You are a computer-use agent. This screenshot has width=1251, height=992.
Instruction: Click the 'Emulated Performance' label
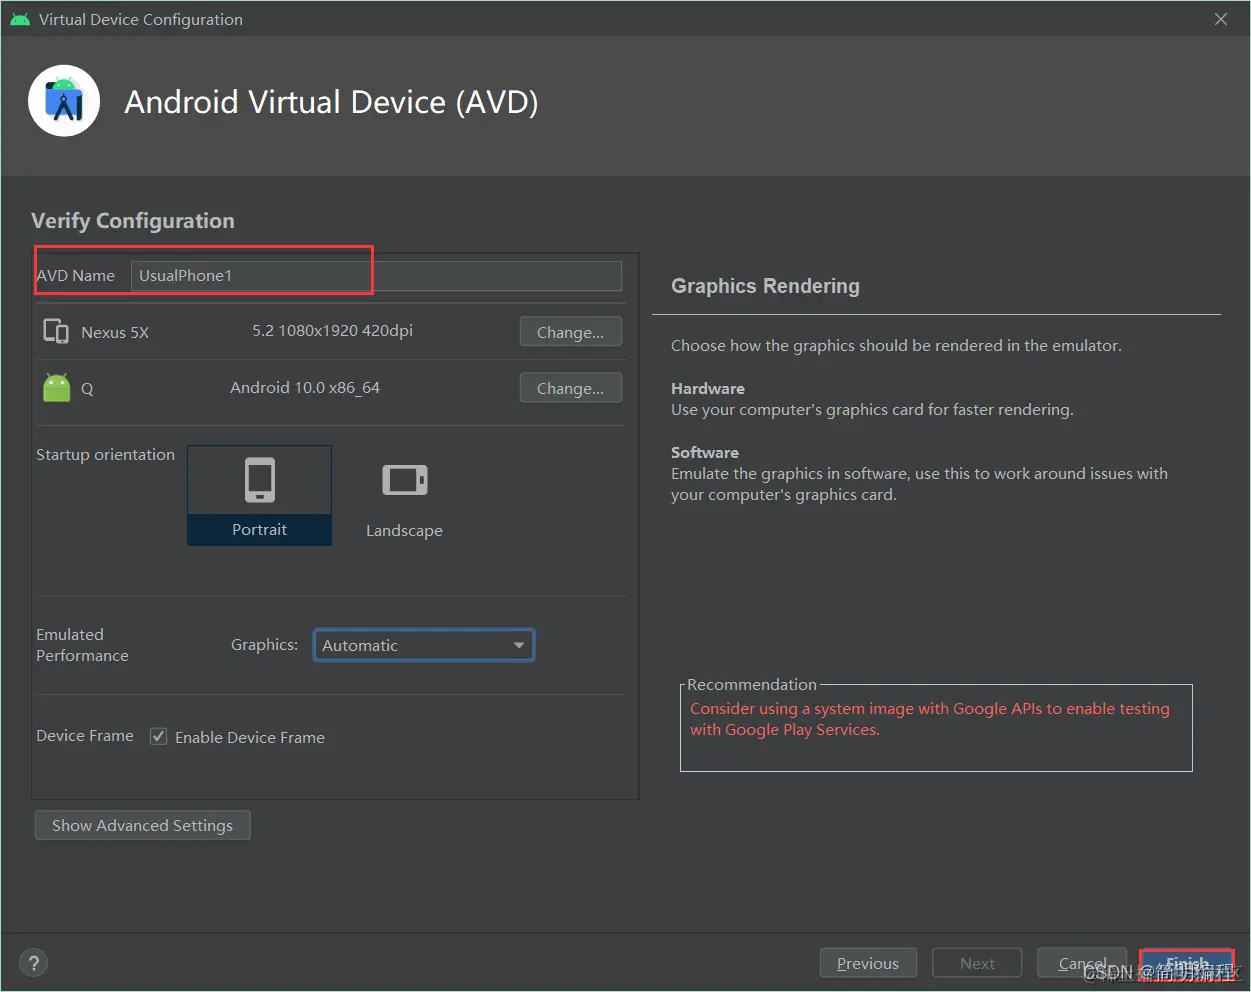pos(82,645)
